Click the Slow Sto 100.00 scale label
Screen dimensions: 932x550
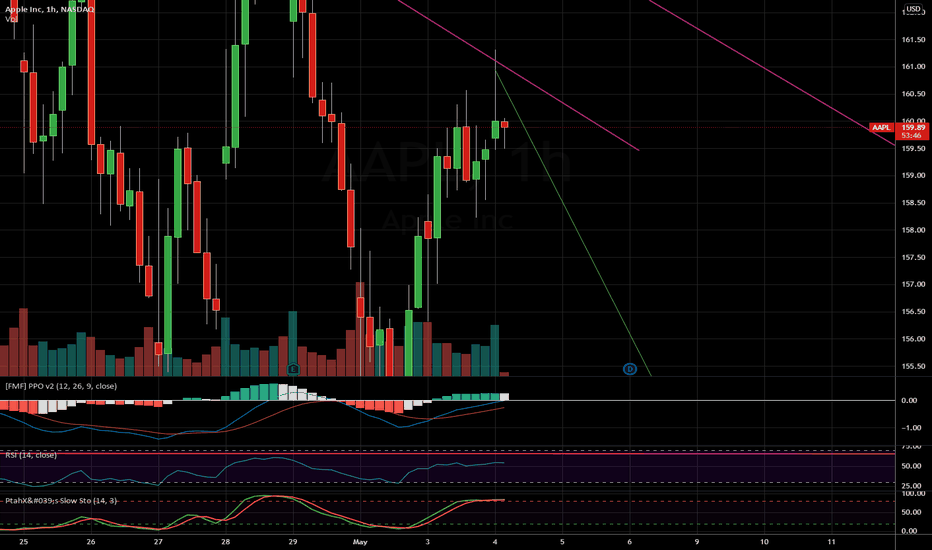[x=913, y=494]
